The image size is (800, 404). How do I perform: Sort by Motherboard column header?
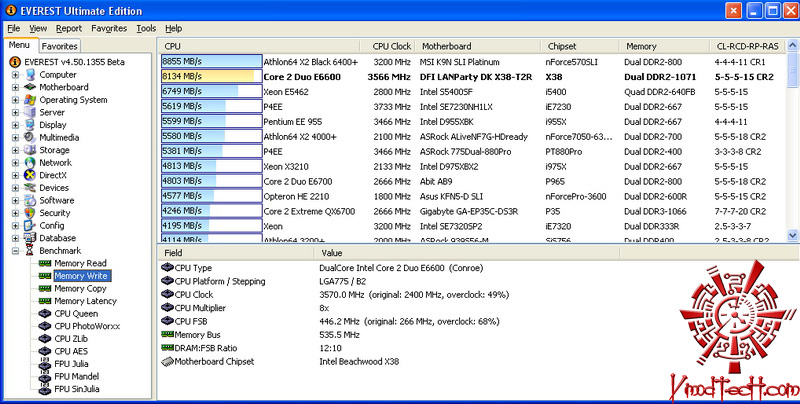pyautogui.click(x=478, y=46)
